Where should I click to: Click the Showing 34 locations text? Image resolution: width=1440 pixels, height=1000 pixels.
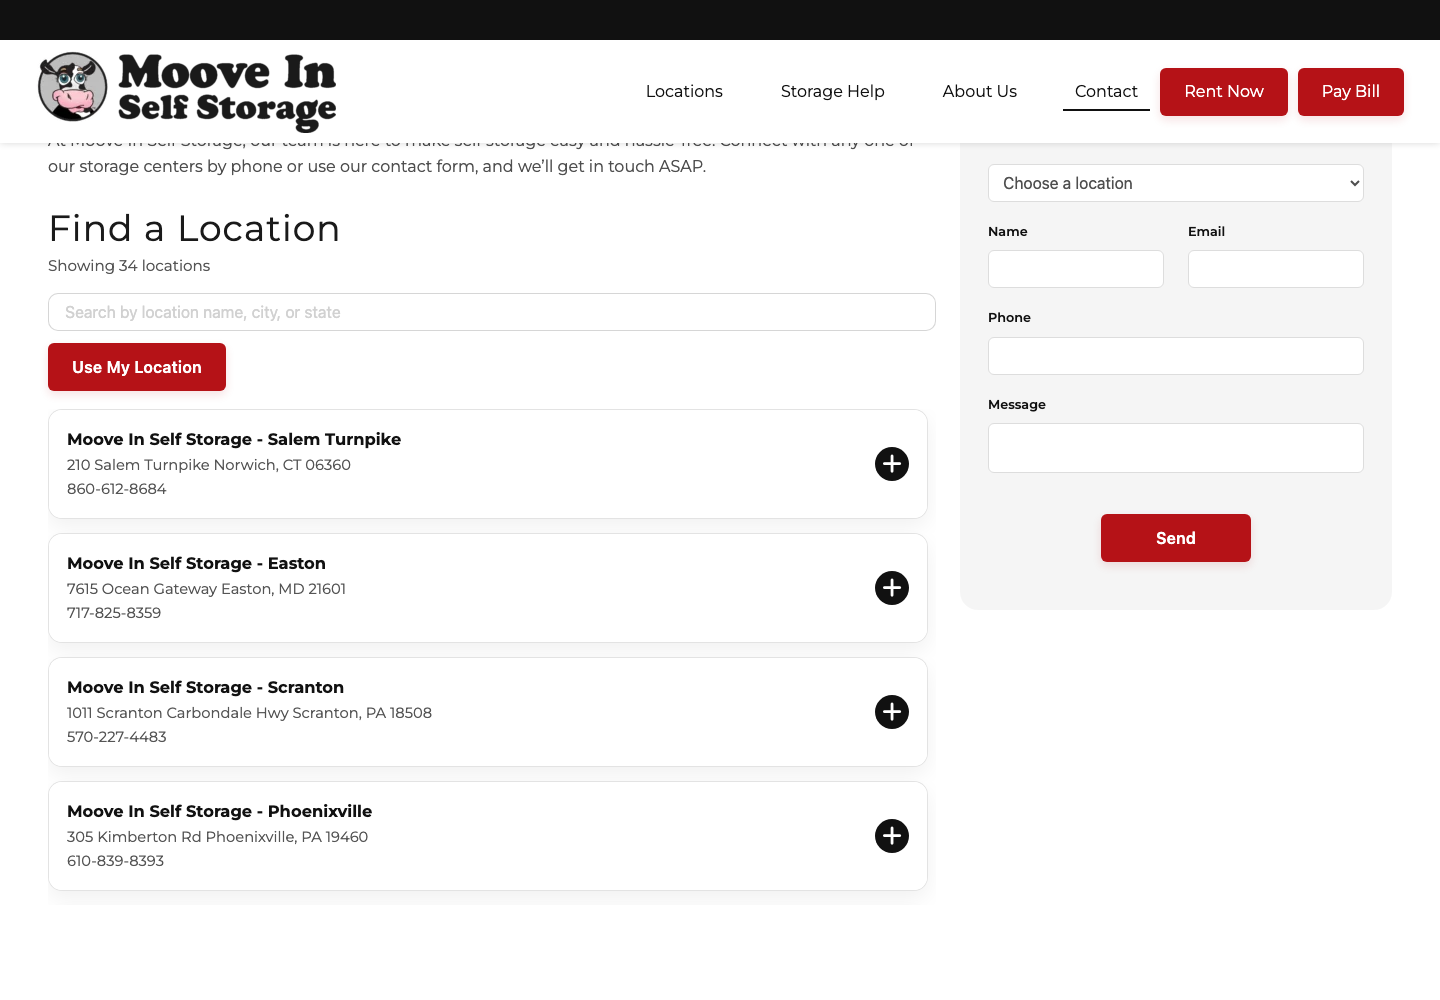point(129,265)
